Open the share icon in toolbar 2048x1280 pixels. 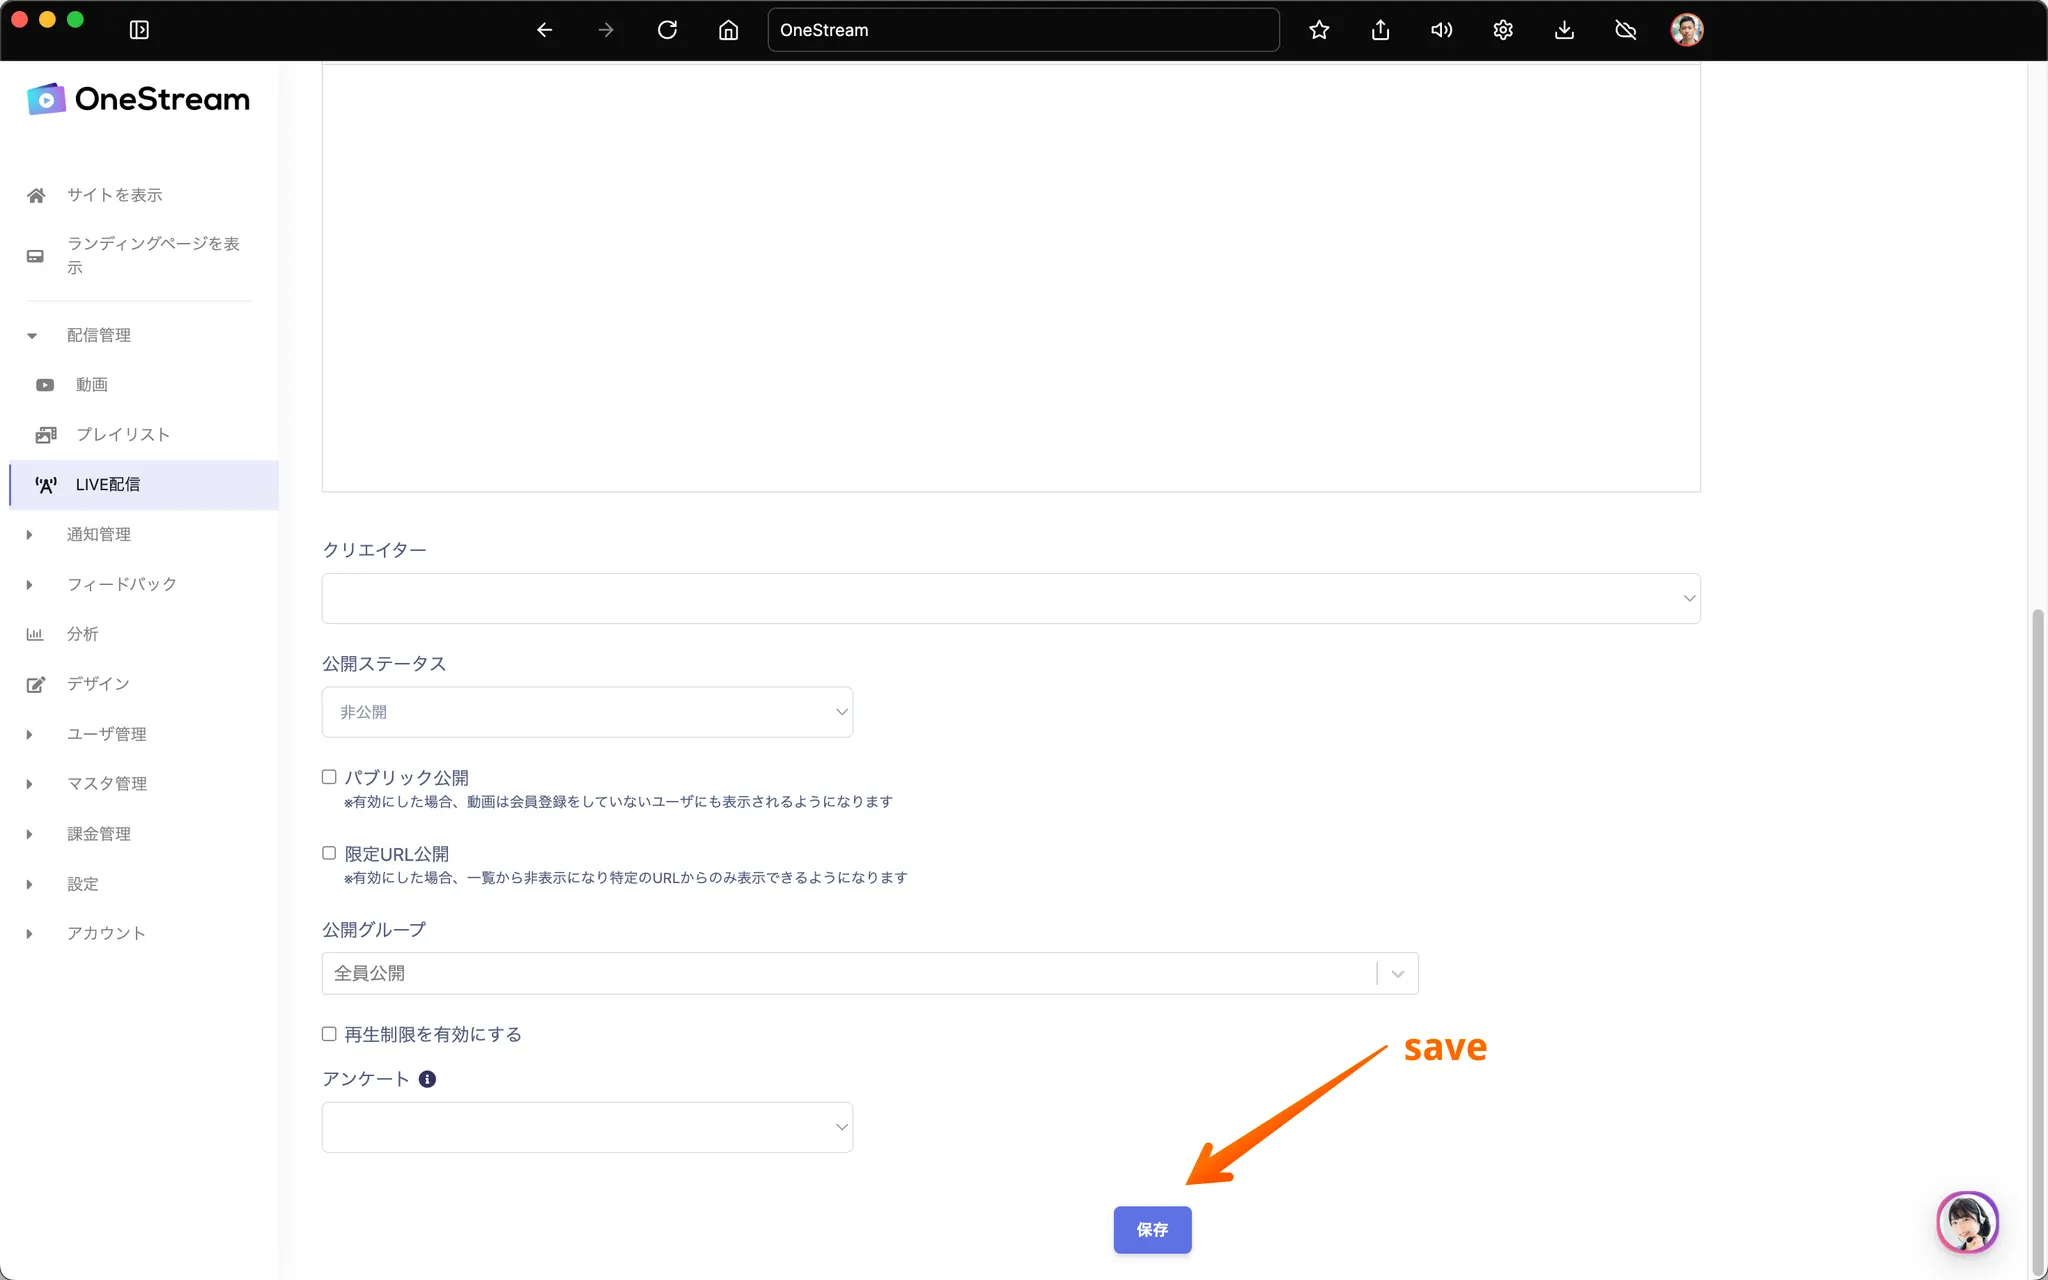(x=1380, y=30)
